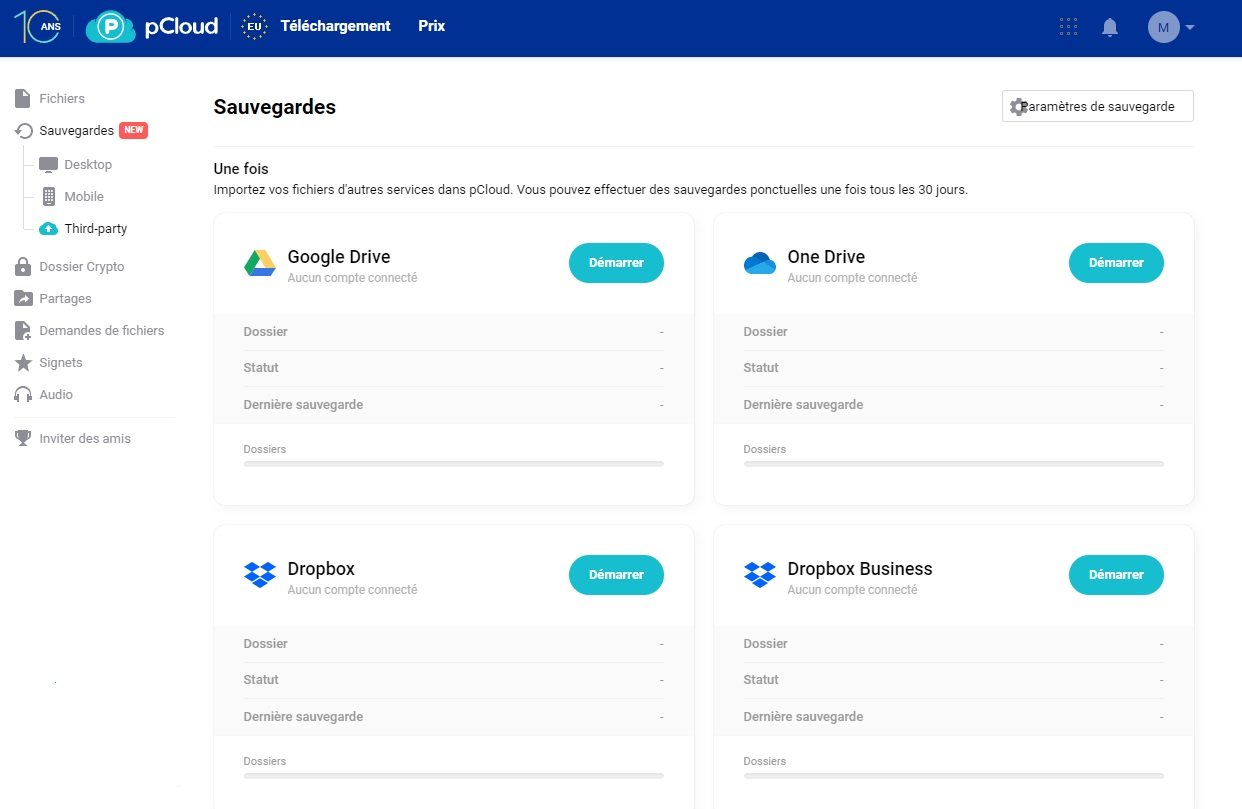The image size is (1242, 809).
Task: Start the Google Drive backup
Action: pos(616,263)
